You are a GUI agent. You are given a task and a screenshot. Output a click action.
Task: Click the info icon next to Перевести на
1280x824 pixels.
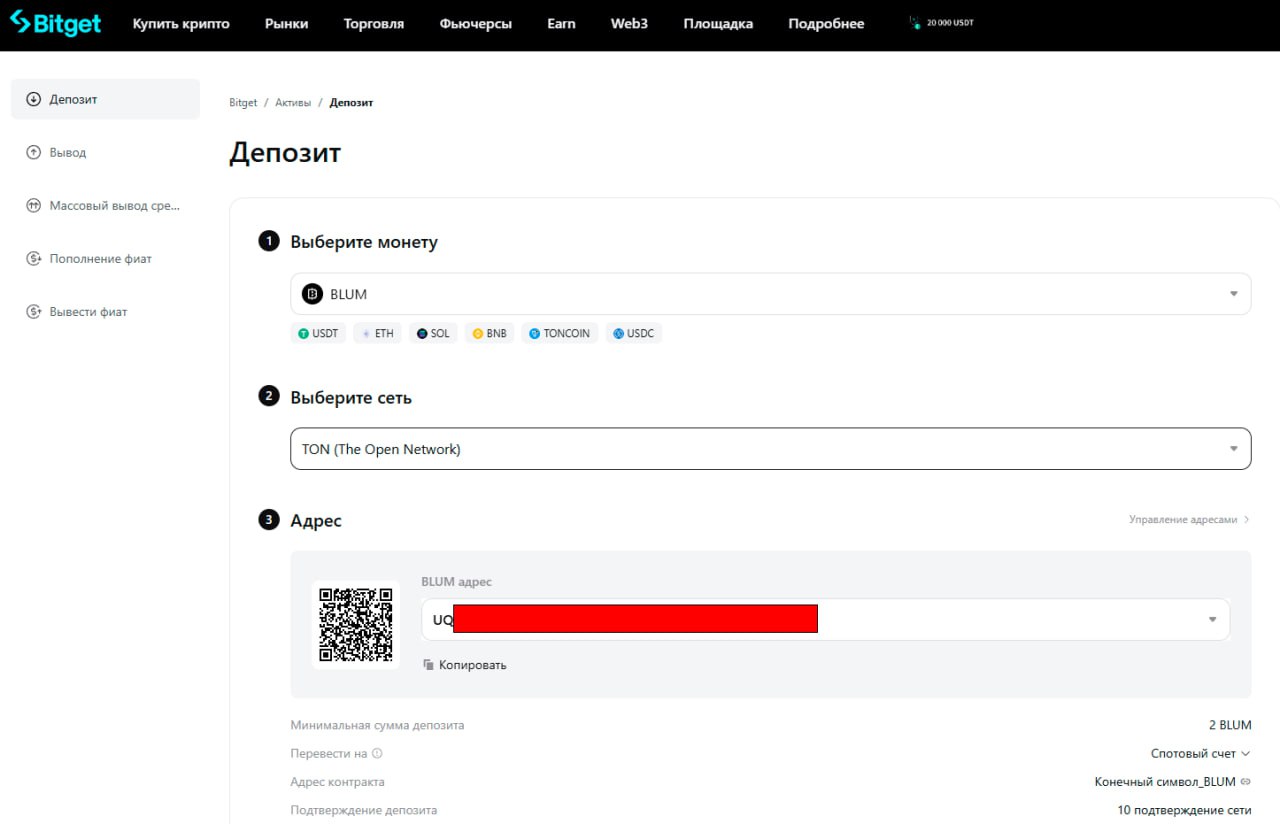[x=377, y=754]
